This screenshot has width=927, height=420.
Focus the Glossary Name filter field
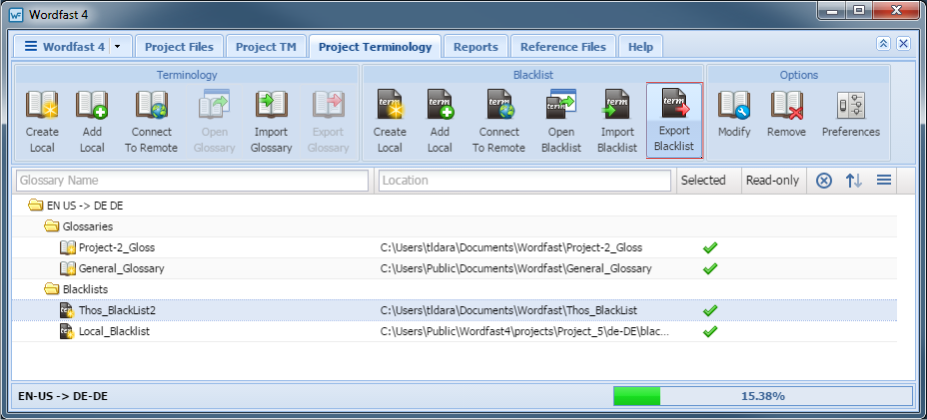193,180
